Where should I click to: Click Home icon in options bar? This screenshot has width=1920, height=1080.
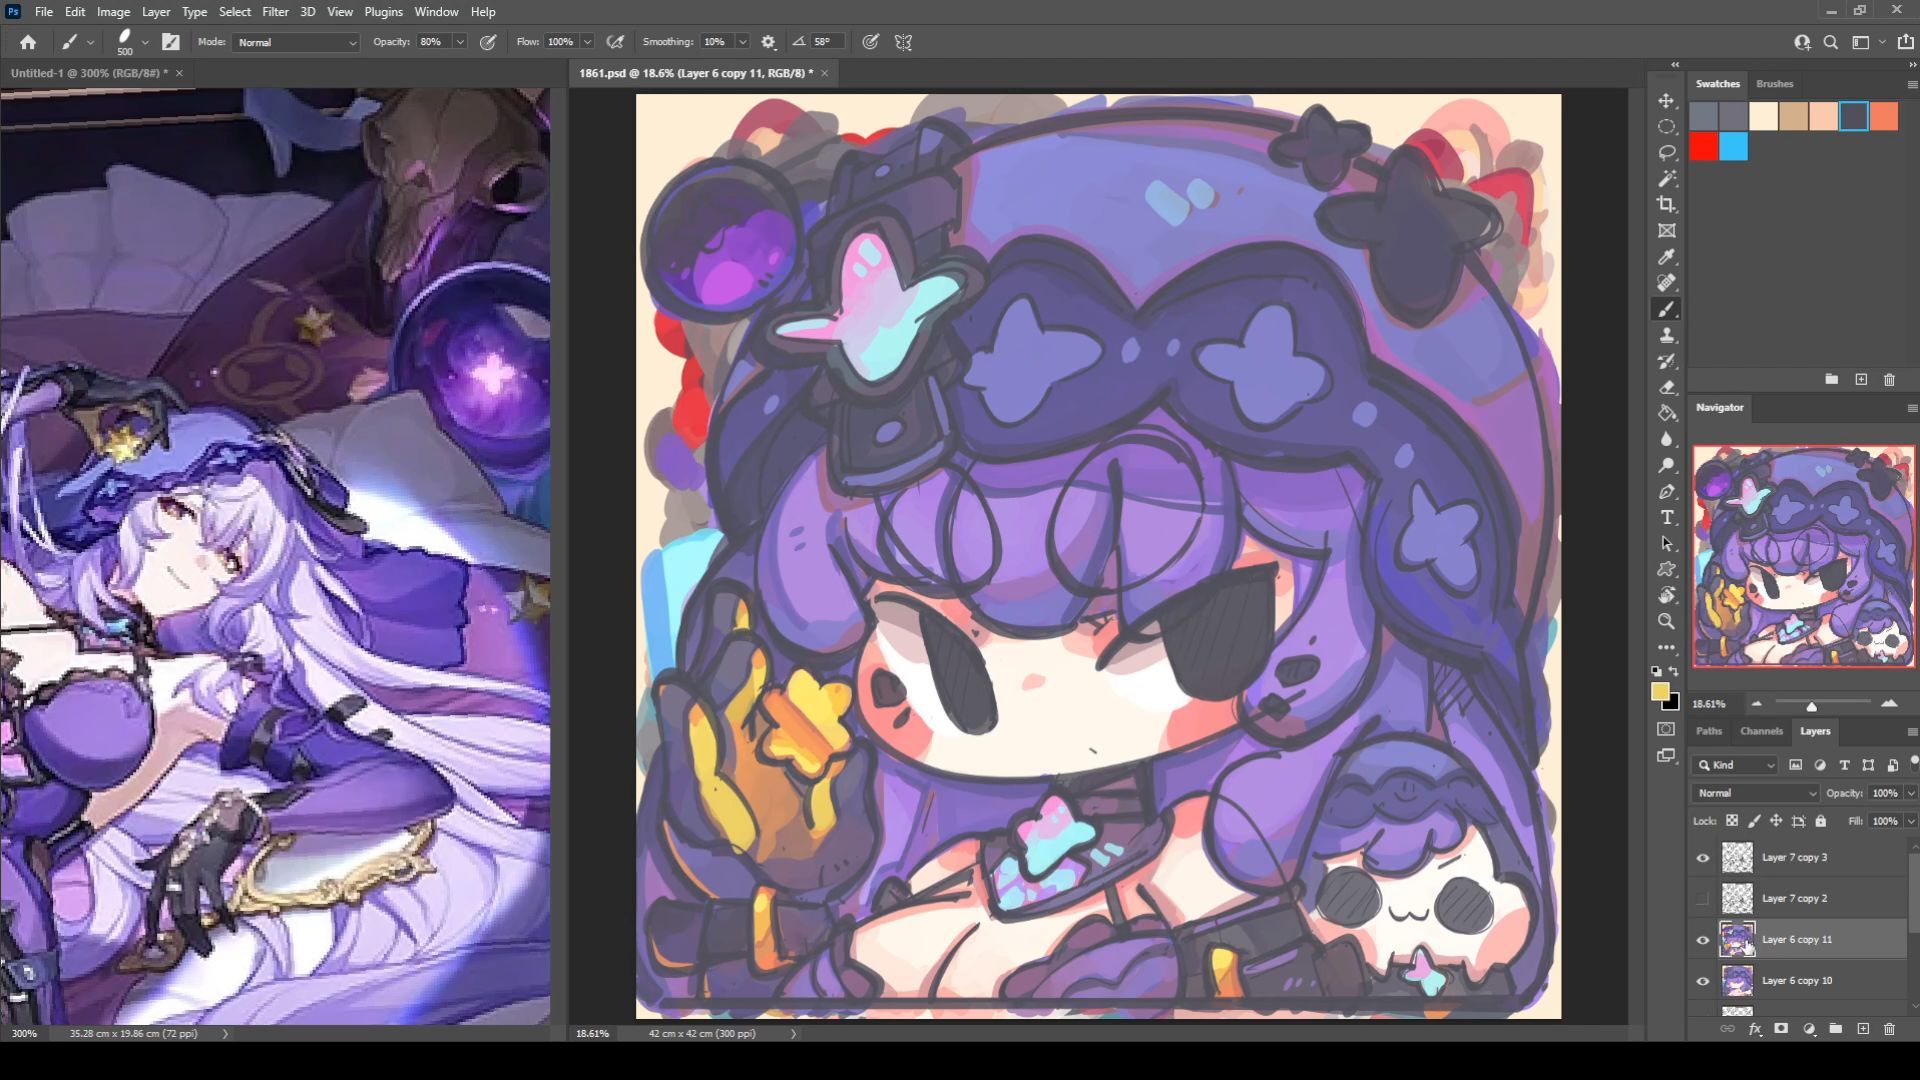28,42
